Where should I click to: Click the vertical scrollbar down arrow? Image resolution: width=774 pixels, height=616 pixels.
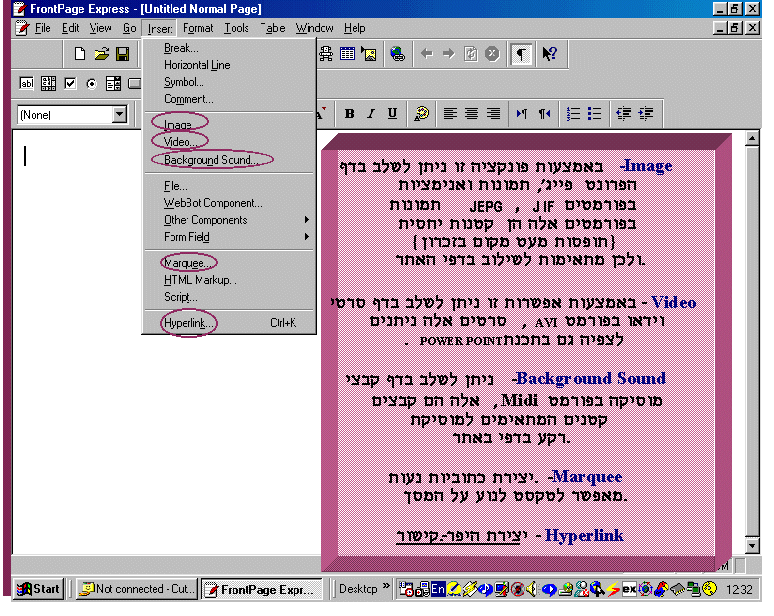click(752, 545)
